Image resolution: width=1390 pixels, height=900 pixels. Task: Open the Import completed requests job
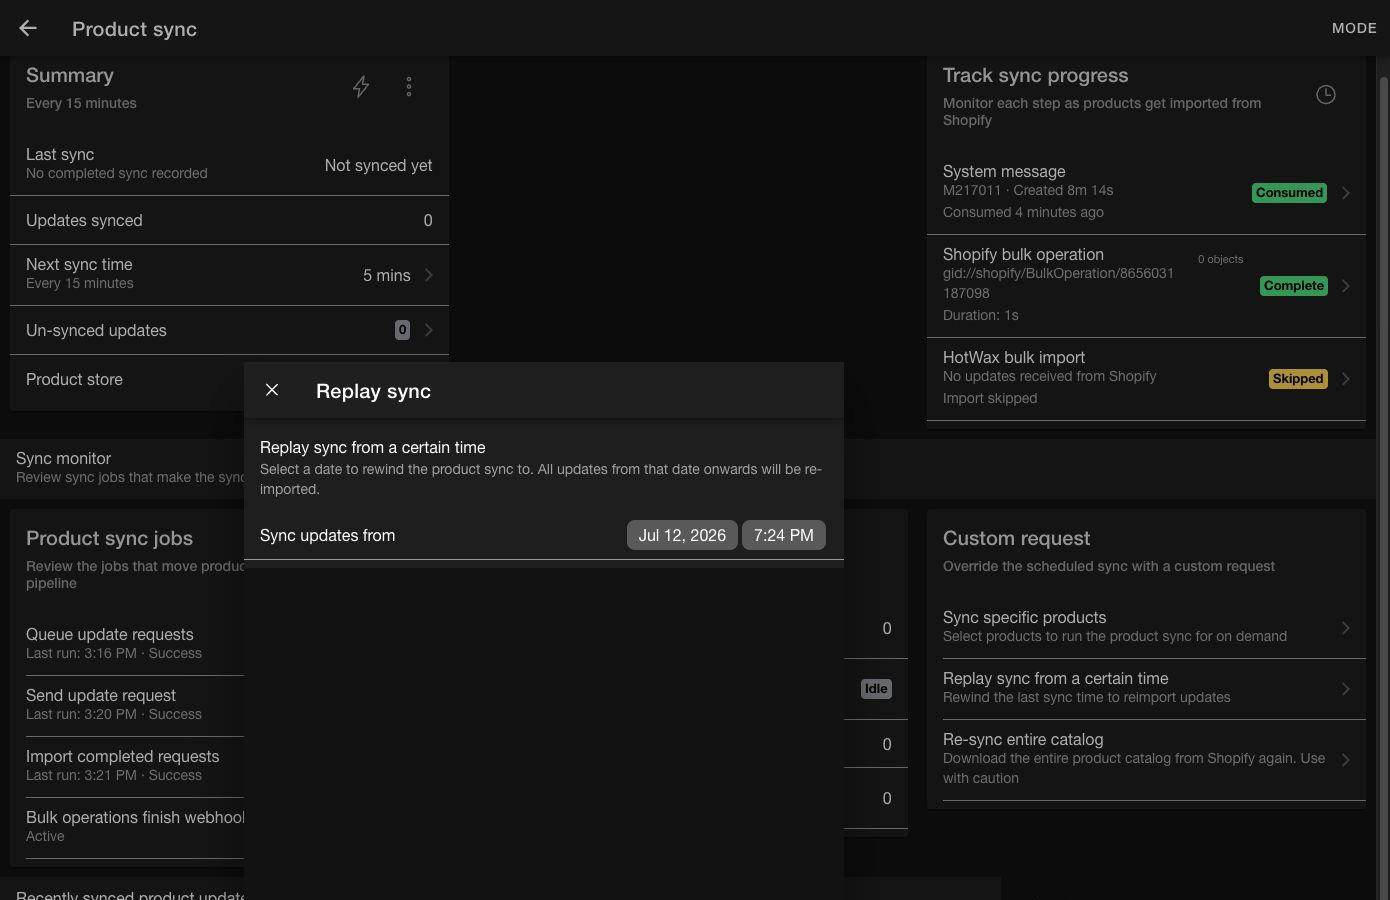[x=135, y=765]
